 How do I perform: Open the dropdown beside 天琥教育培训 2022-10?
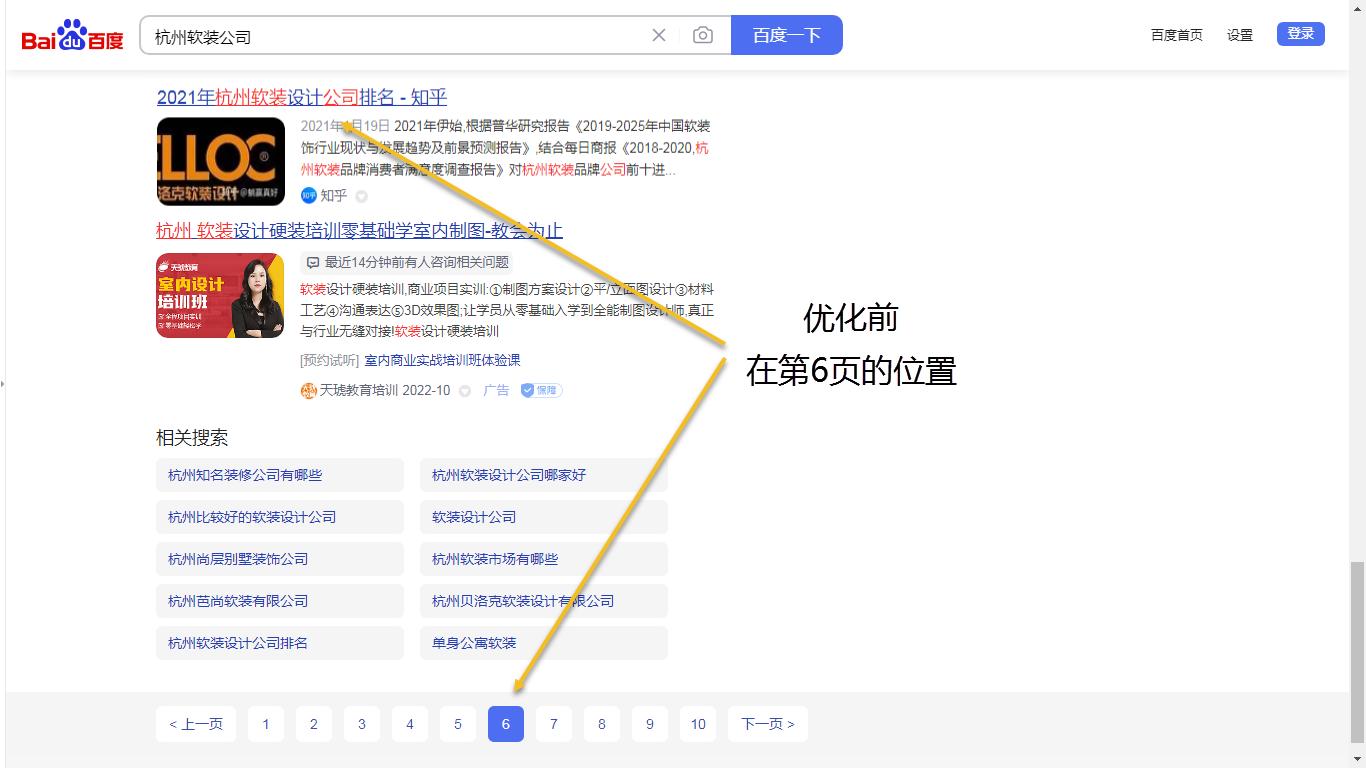pyautogui.click(x=464, y=390)
